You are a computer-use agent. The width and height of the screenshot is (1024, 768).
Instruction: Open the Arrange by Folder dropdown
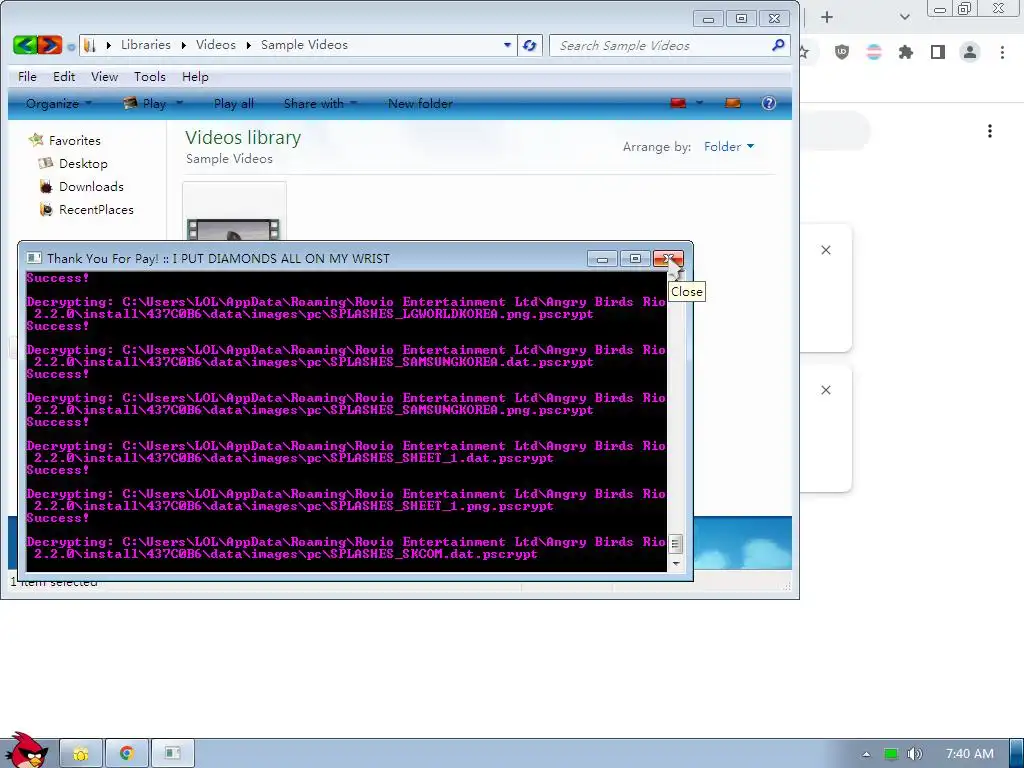tap(729, 146)
